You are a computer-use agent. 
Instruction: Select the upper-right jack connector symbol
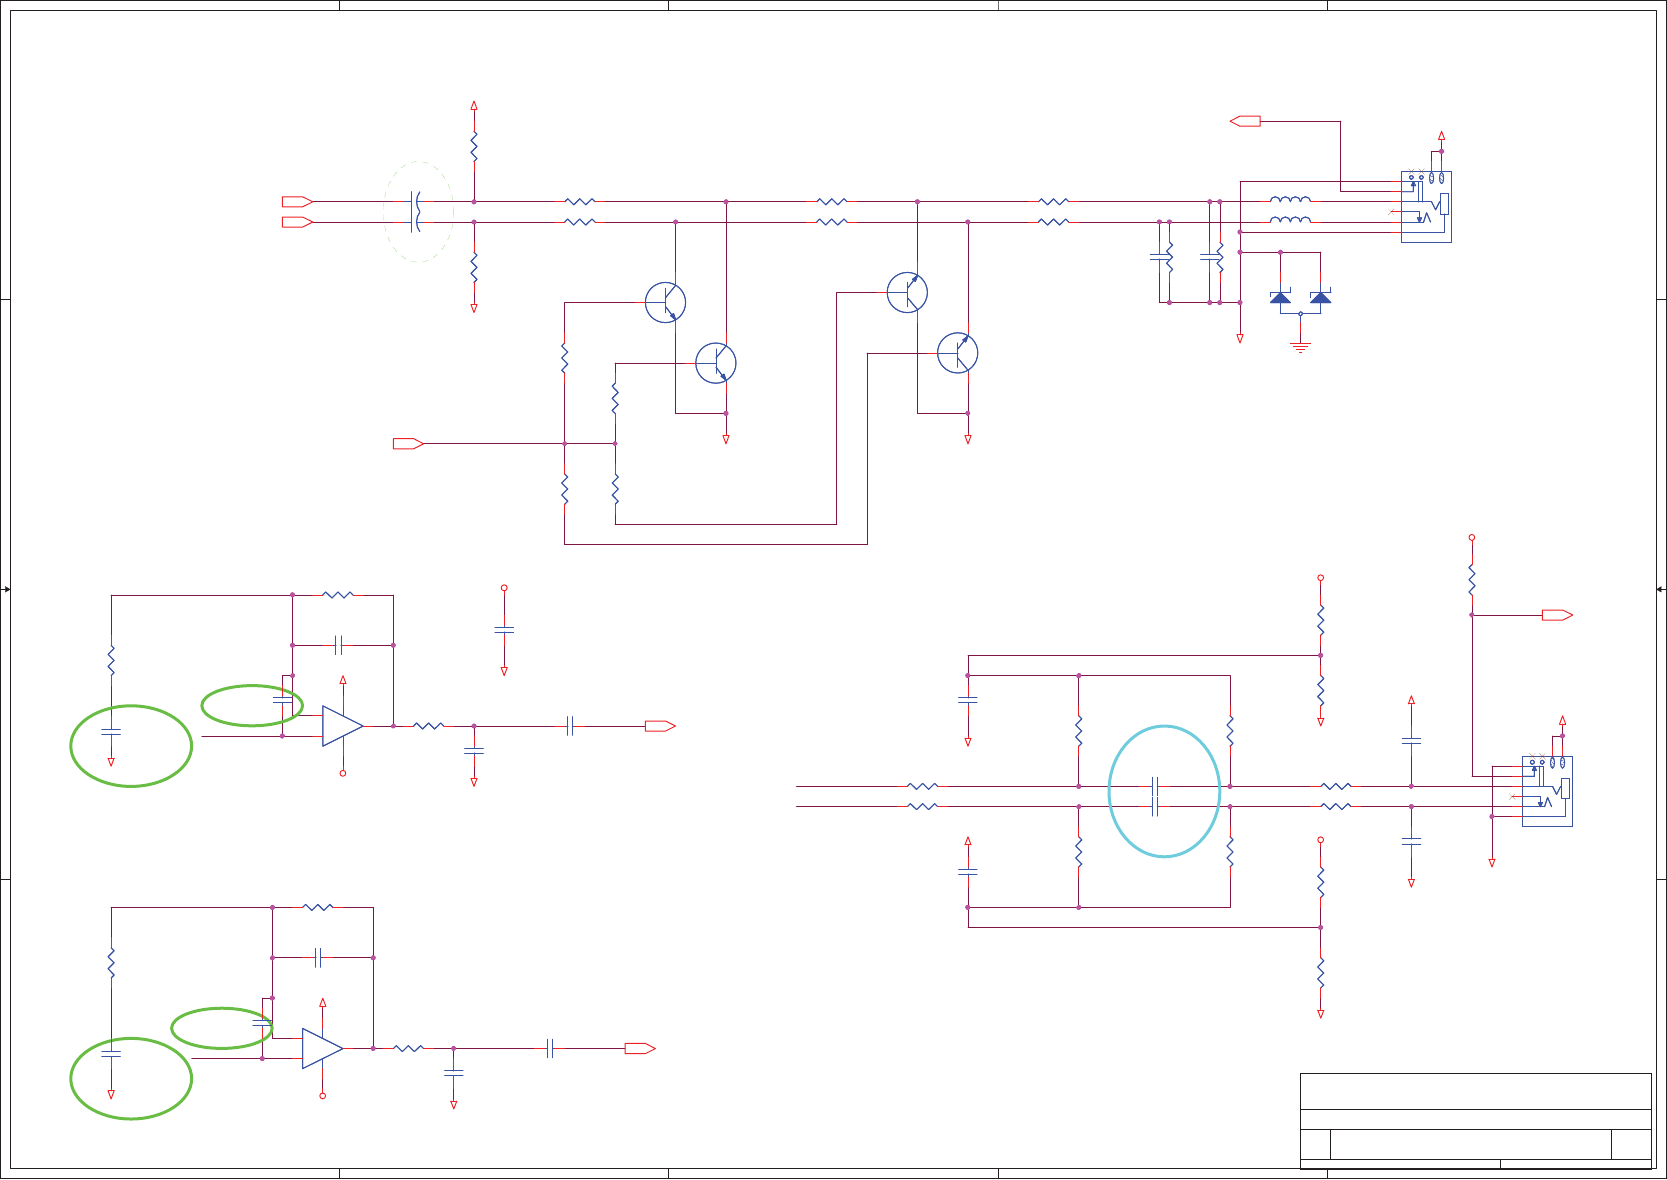1426,207
